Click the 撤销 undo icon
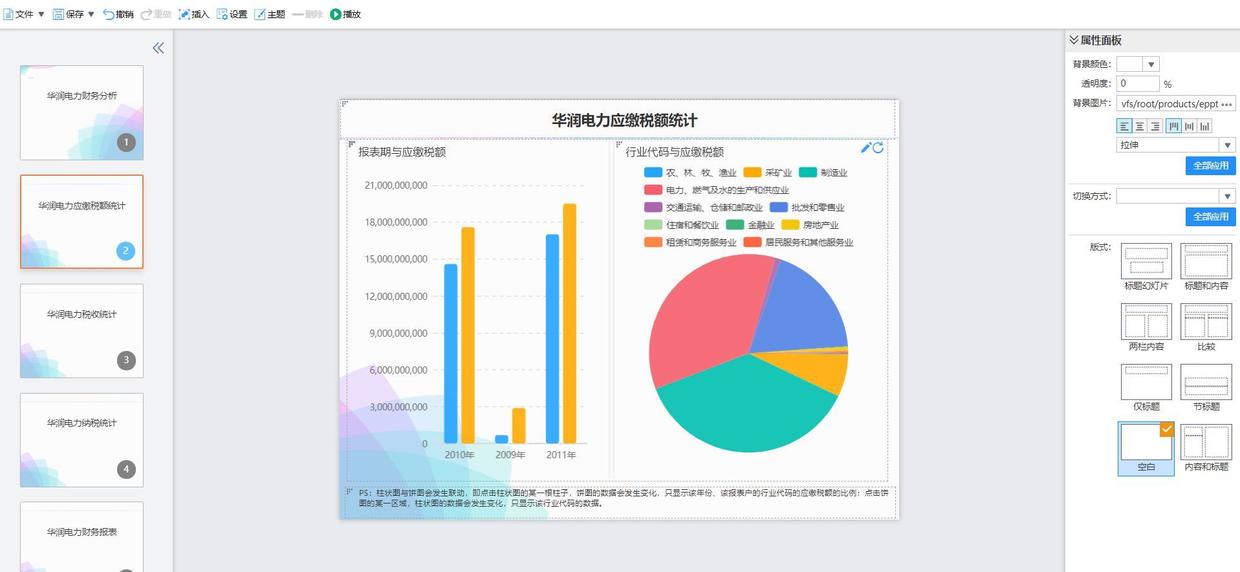Viewport: 1240px width, 572px height. (109, 14)
